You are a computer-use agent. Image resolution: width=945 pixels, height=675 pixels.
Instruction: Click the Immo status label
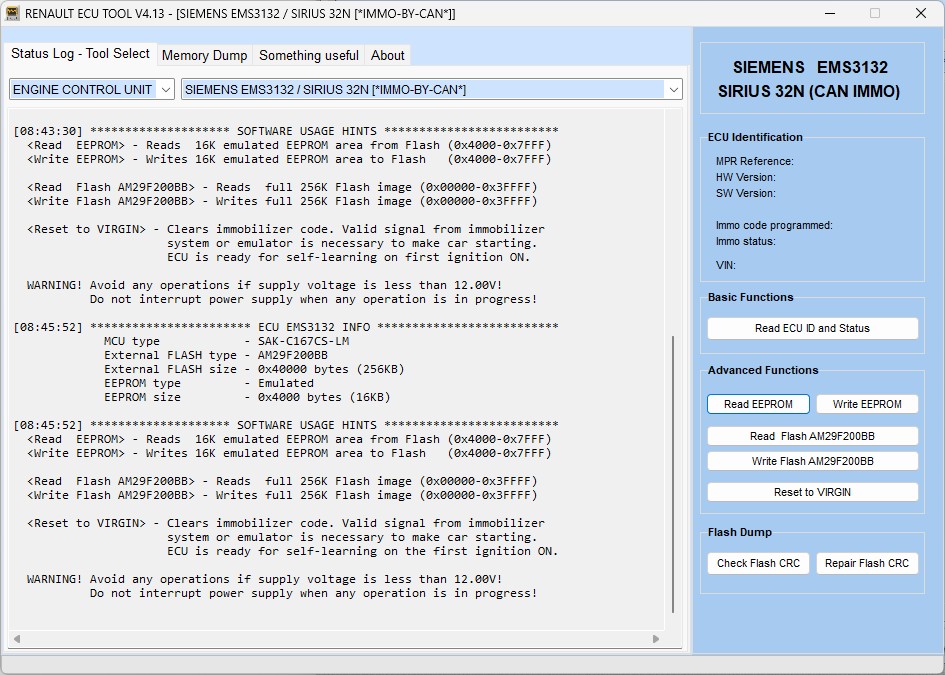click(x=746, y=242)
